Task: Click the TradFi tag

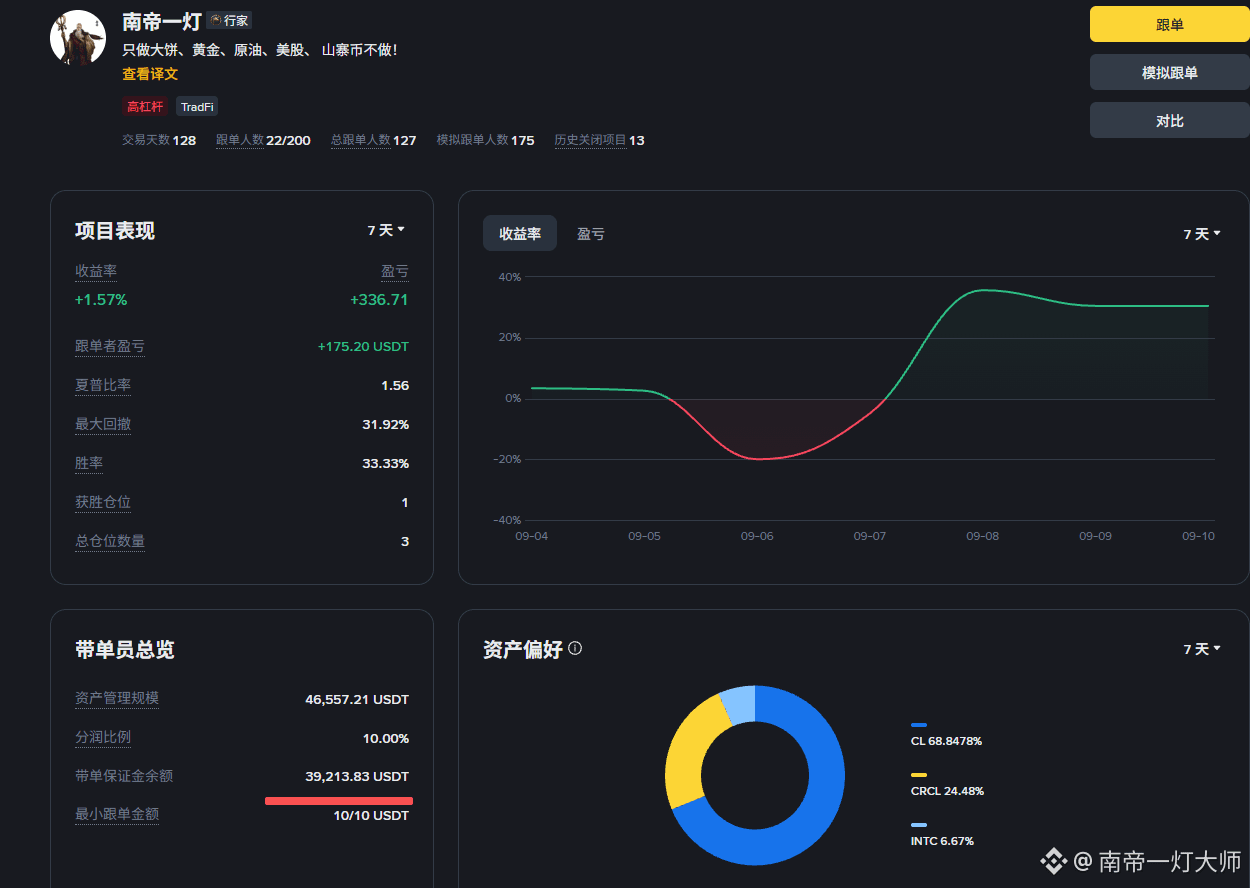Action: tap(197, 106)
